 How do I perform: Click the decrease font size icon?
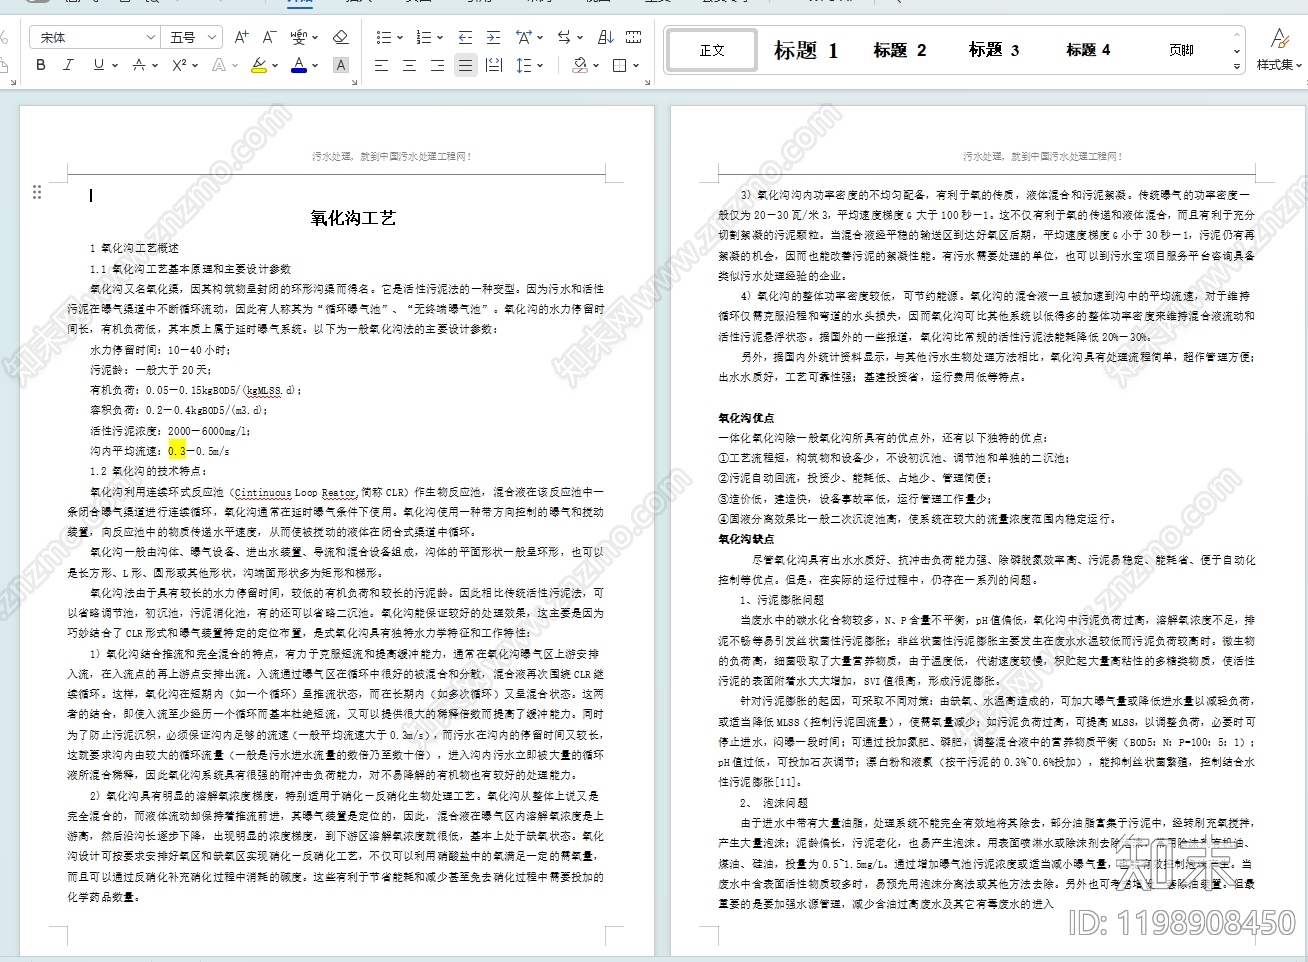(x=268, y=37)
